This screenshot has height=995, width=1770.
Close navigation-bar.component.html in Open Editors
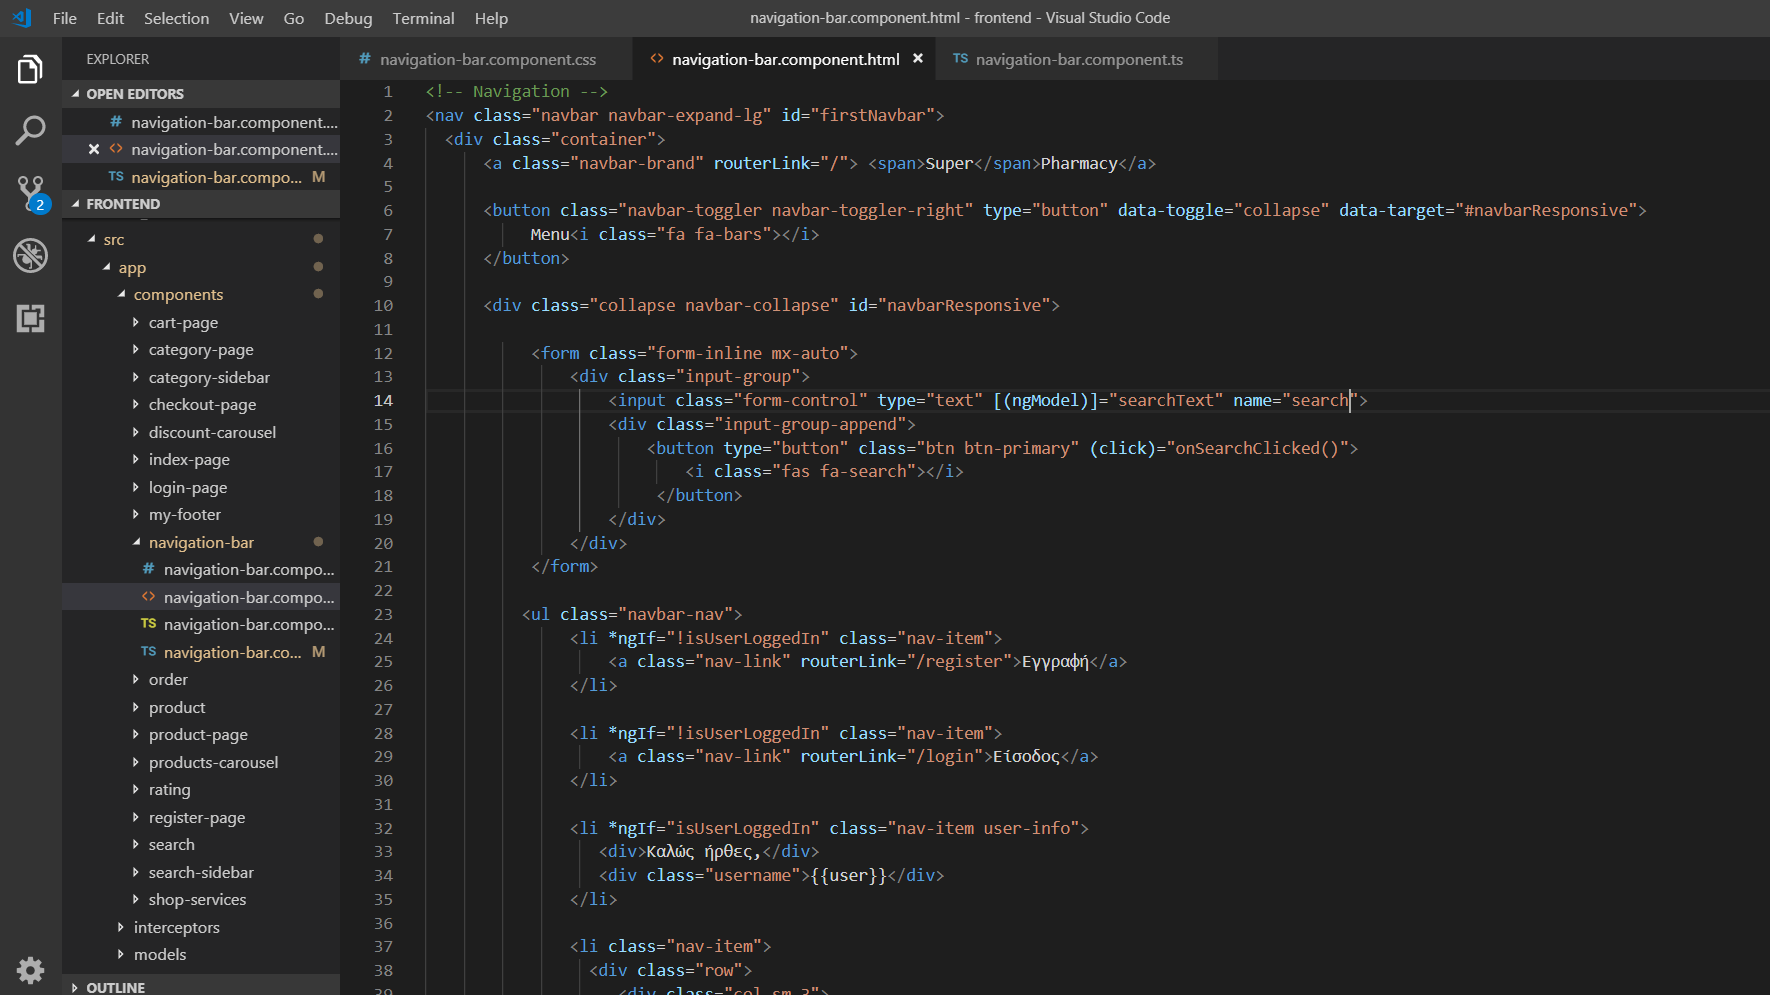click(93, 149)
